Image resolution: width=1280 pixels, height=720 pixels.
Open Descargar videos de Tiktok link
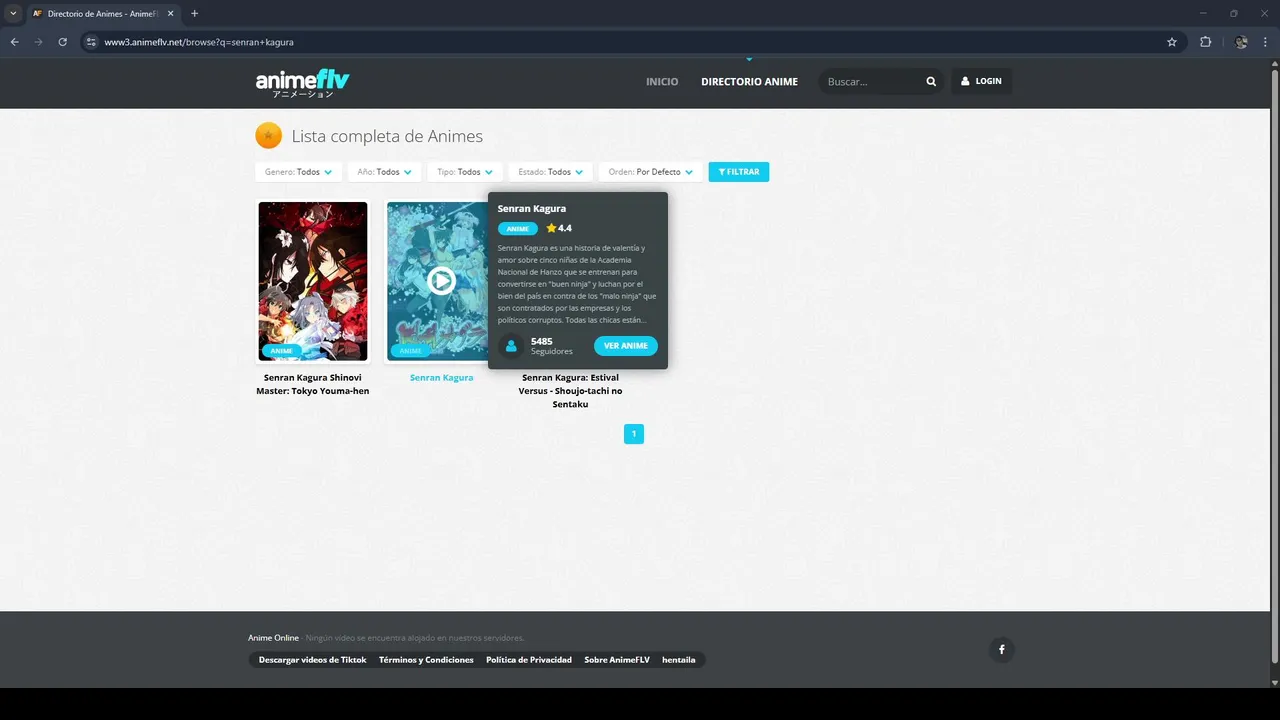pos(312,660)
